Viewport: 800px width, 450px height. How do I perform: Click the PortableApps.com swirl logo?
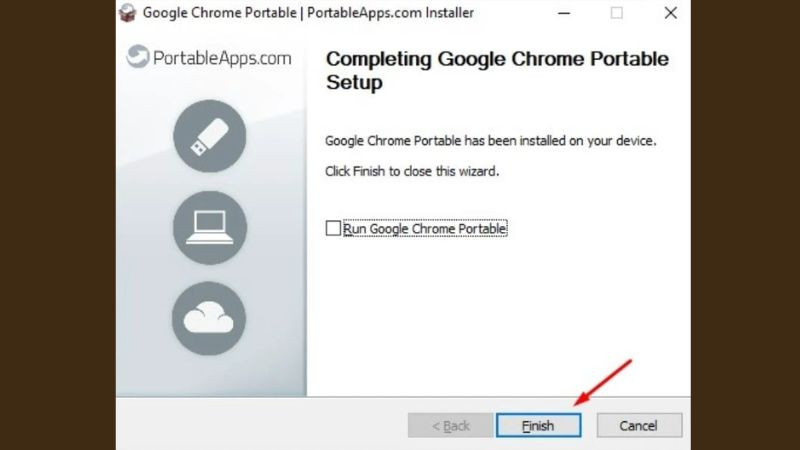(x=138, y=56)
